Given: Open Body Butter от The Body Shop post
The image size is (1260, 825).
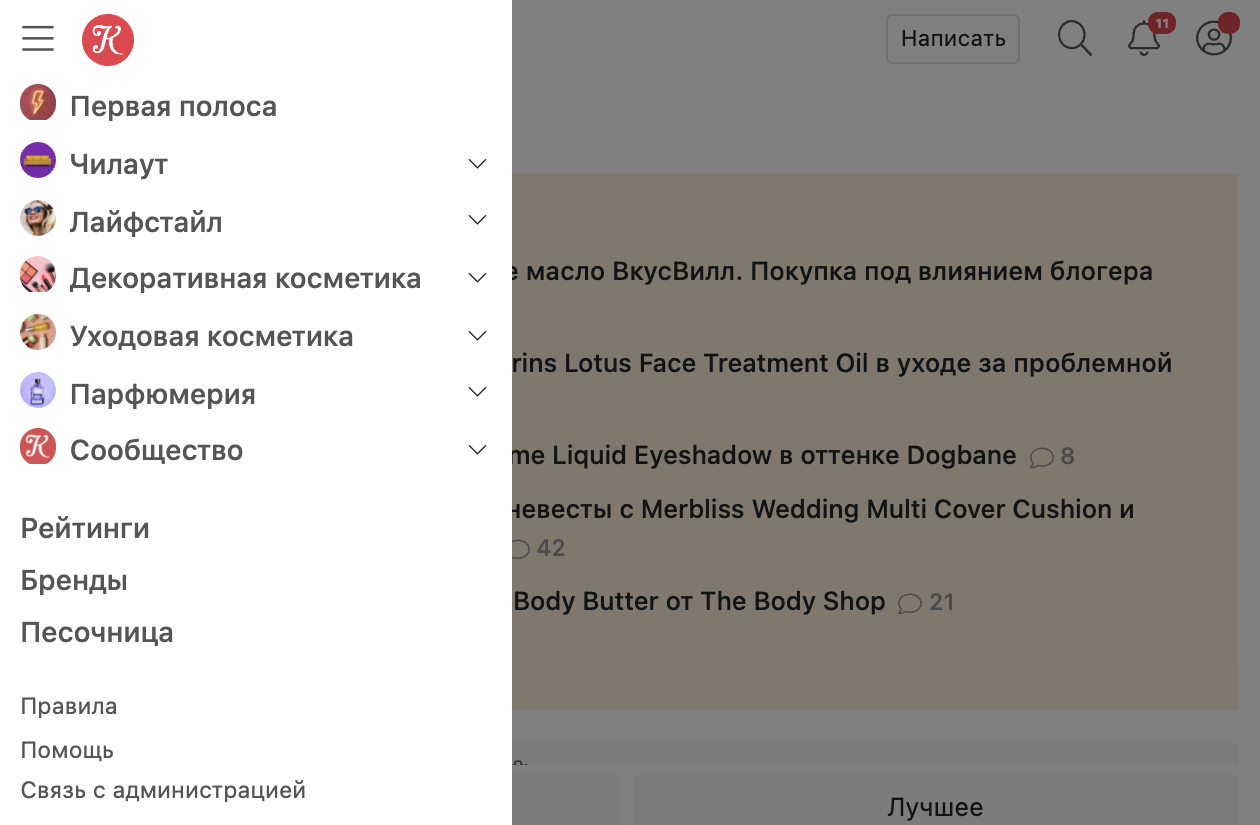Looking at the screenshot, I should click(x=699, y=602).
